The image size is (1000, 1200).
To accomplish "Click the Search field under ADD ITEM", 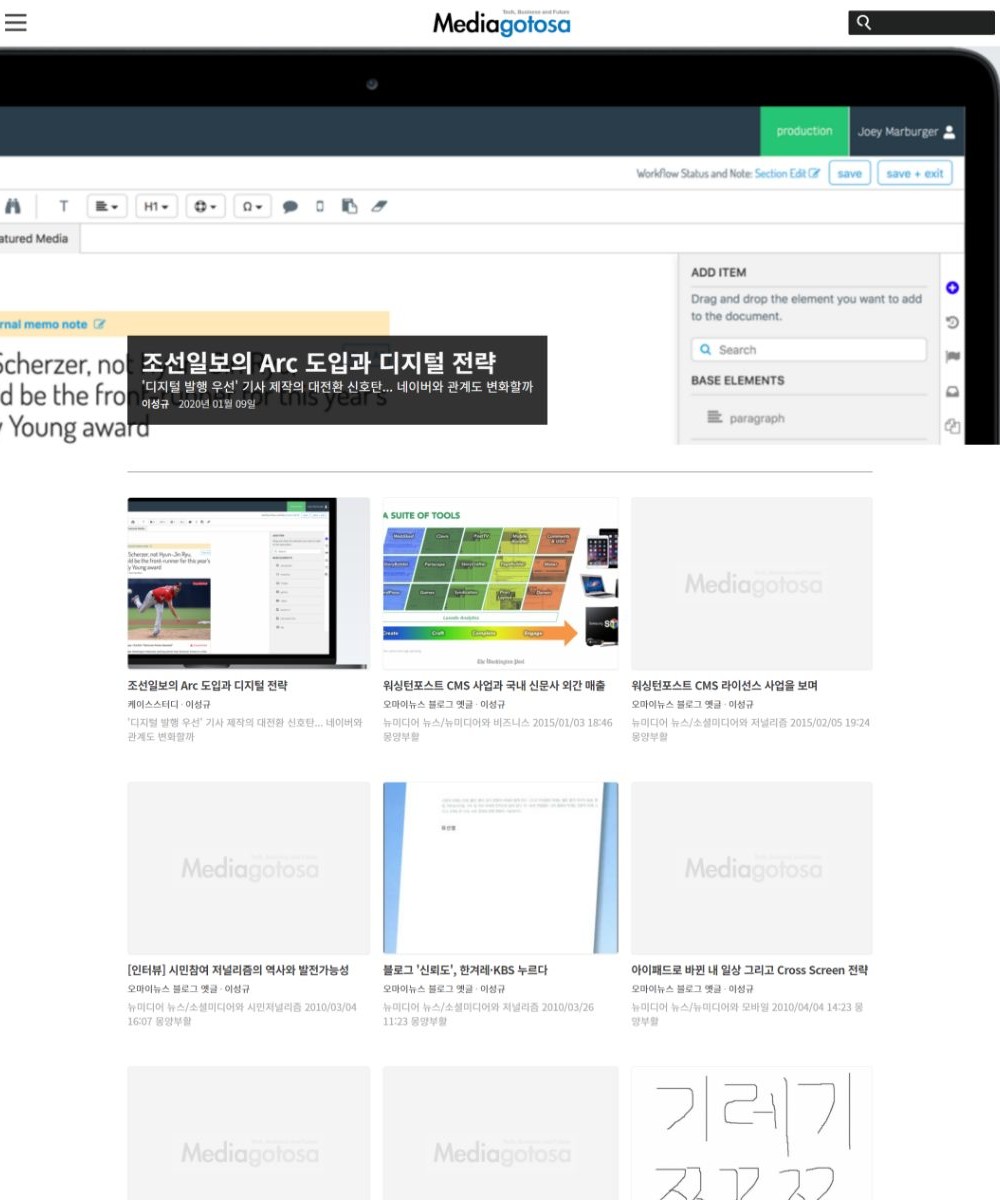I will point(808,350).
